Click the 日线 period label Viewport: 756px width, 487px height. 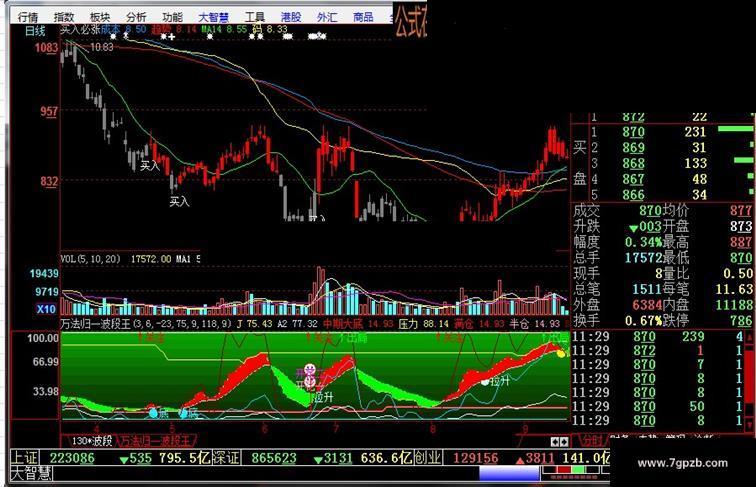click(35, 31)
